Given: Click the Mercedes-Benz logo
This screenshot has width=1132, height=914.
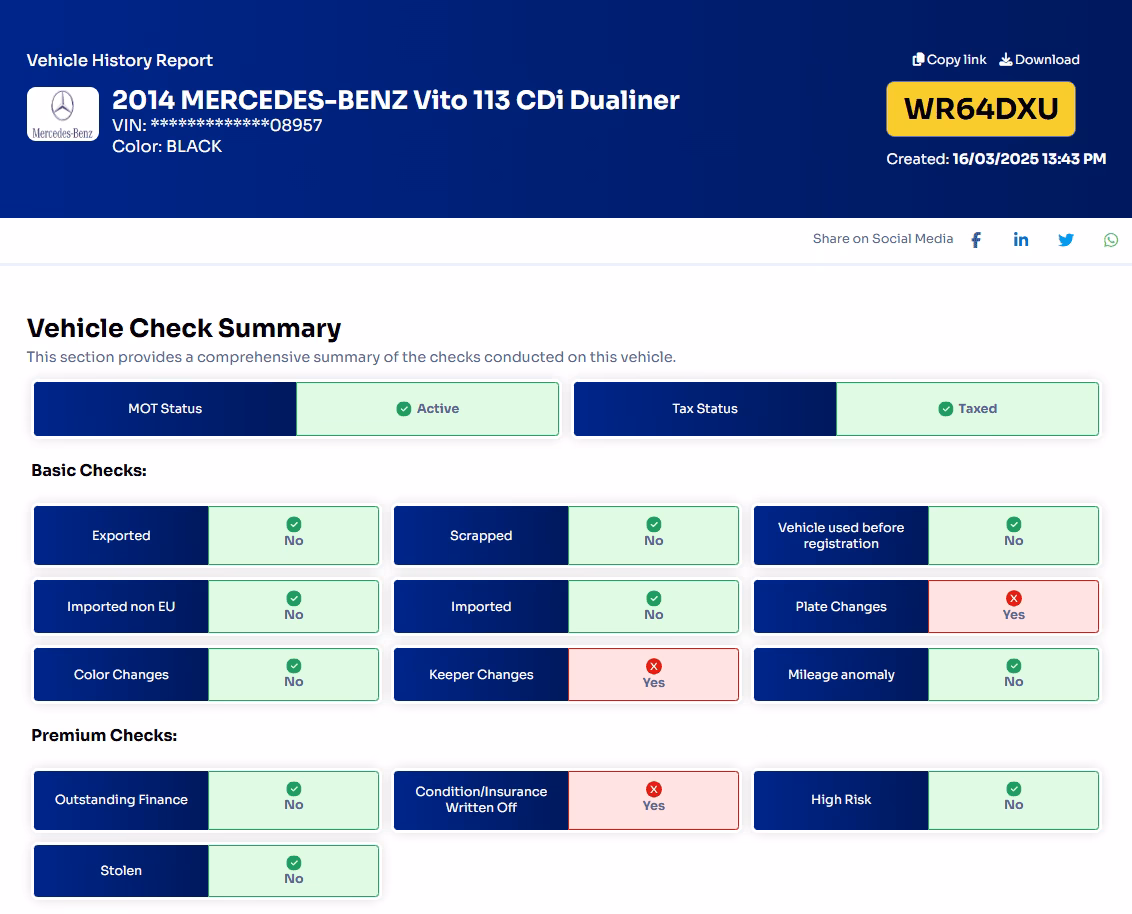Looking at the screenshot, I should pos(62,113).
